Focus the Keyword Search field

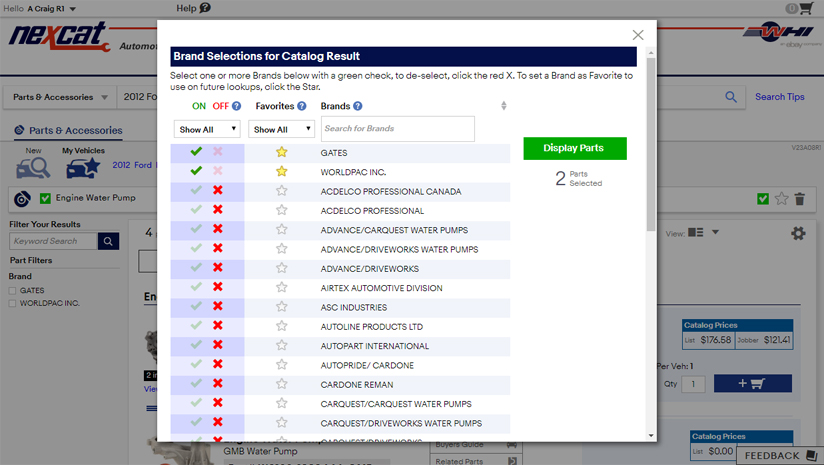tap(54, 241)
